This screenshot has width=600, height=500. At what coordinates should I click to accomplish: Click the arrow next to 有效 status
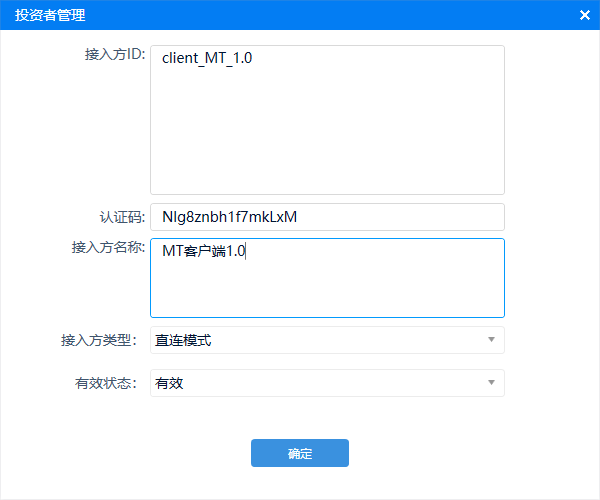pos(490,383)
